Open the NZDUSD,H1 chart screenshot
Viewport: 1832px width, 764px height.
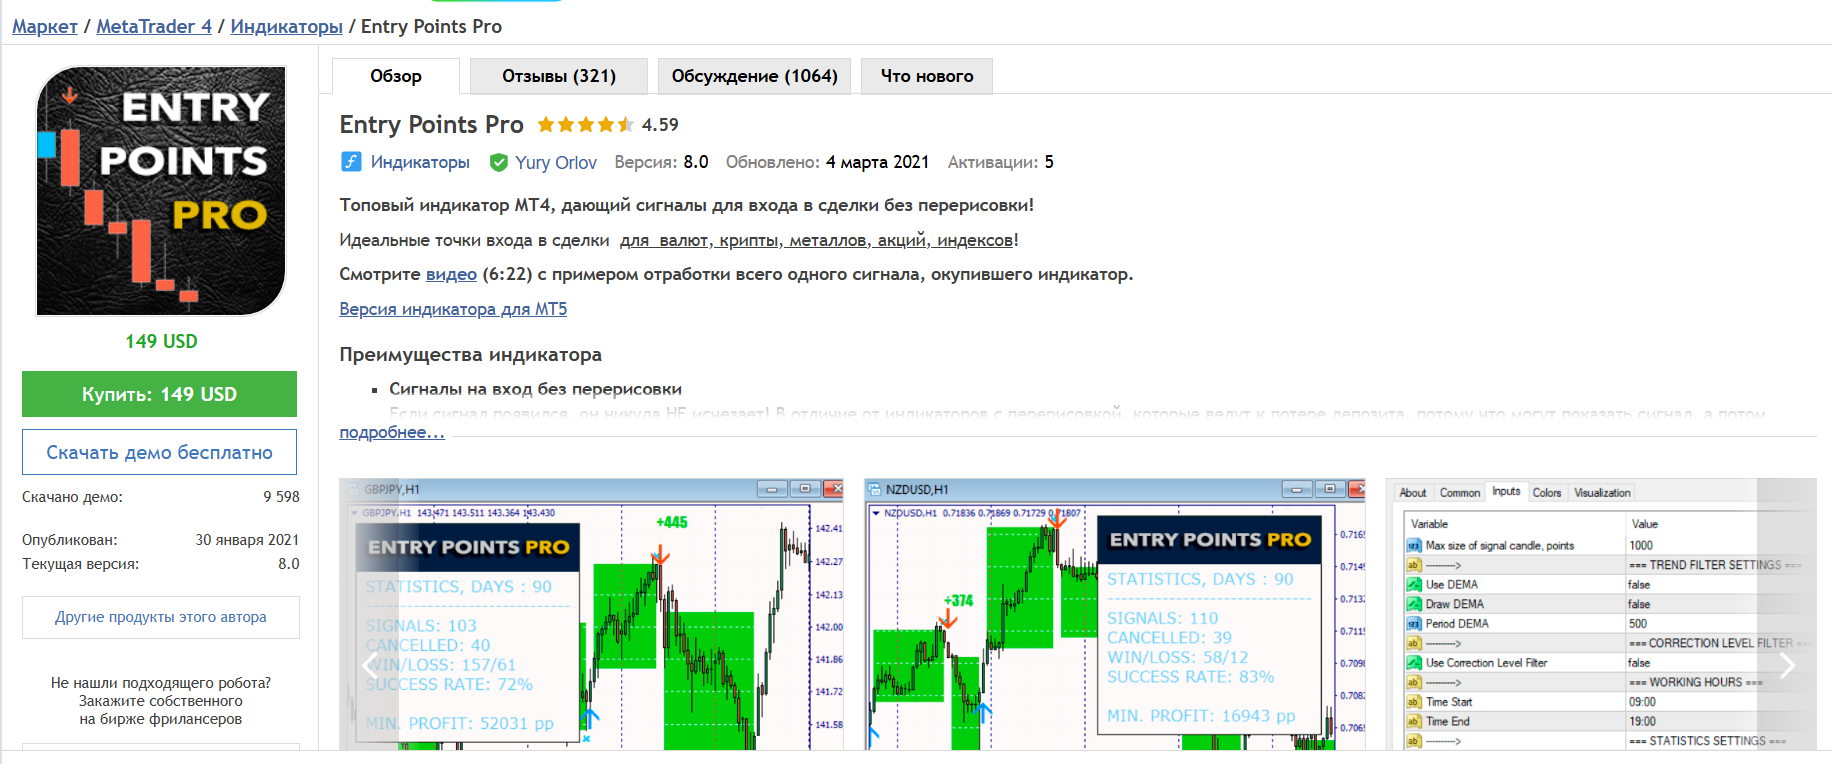coord(1115,614)
